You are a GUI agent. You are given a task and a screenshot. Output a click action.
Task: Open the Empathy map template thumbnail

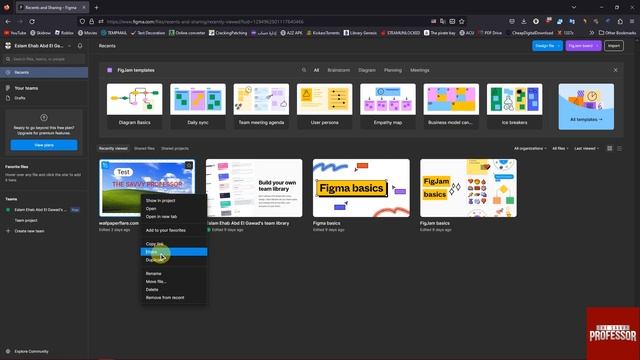click(x=388, y=99)
